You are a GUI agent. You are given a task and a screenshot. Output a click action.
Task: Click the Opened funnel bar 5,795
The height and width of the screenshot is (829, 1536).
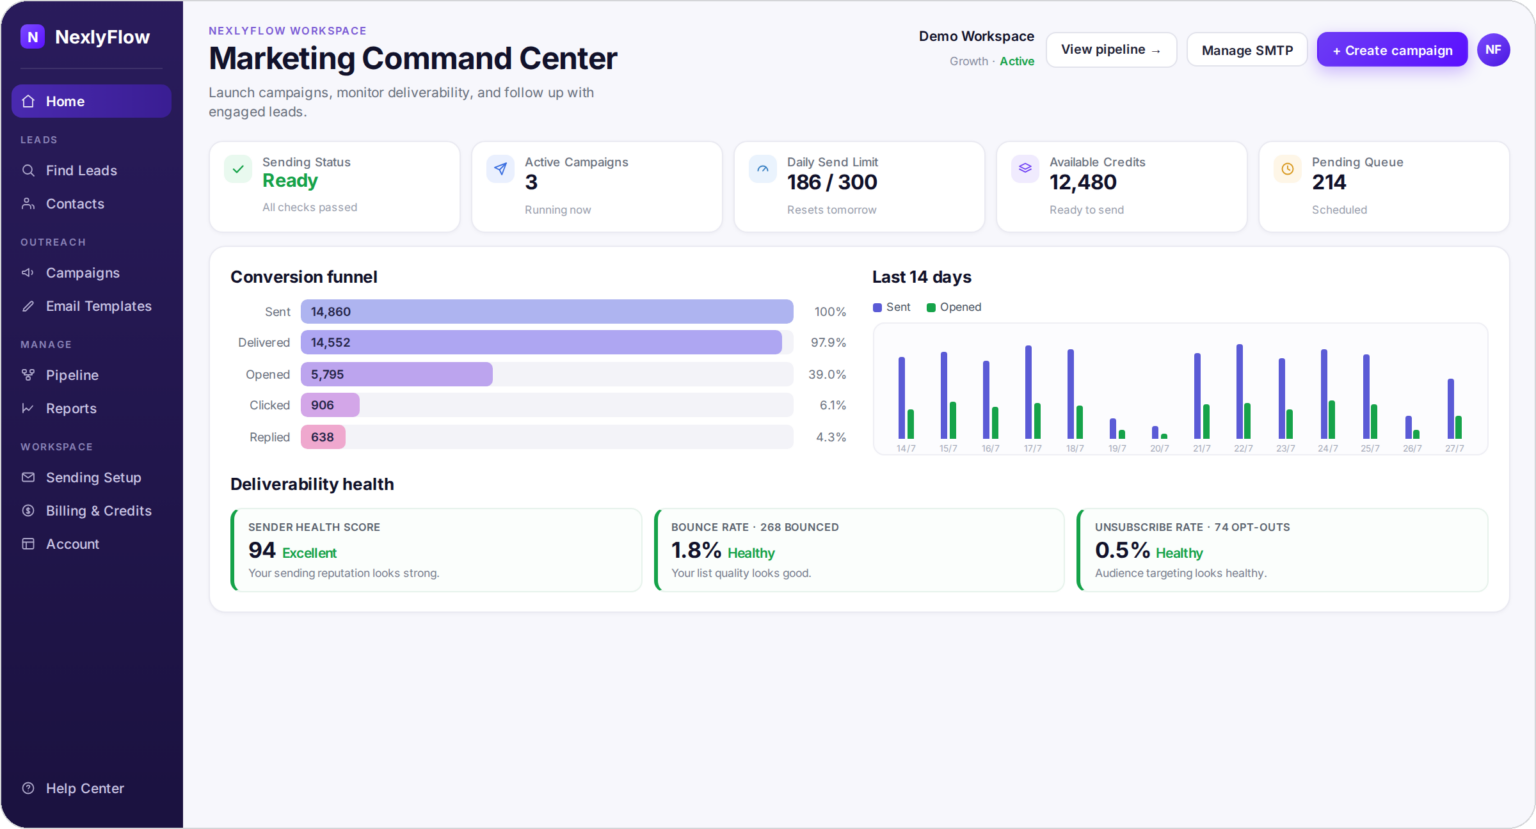tap(397, 374)
